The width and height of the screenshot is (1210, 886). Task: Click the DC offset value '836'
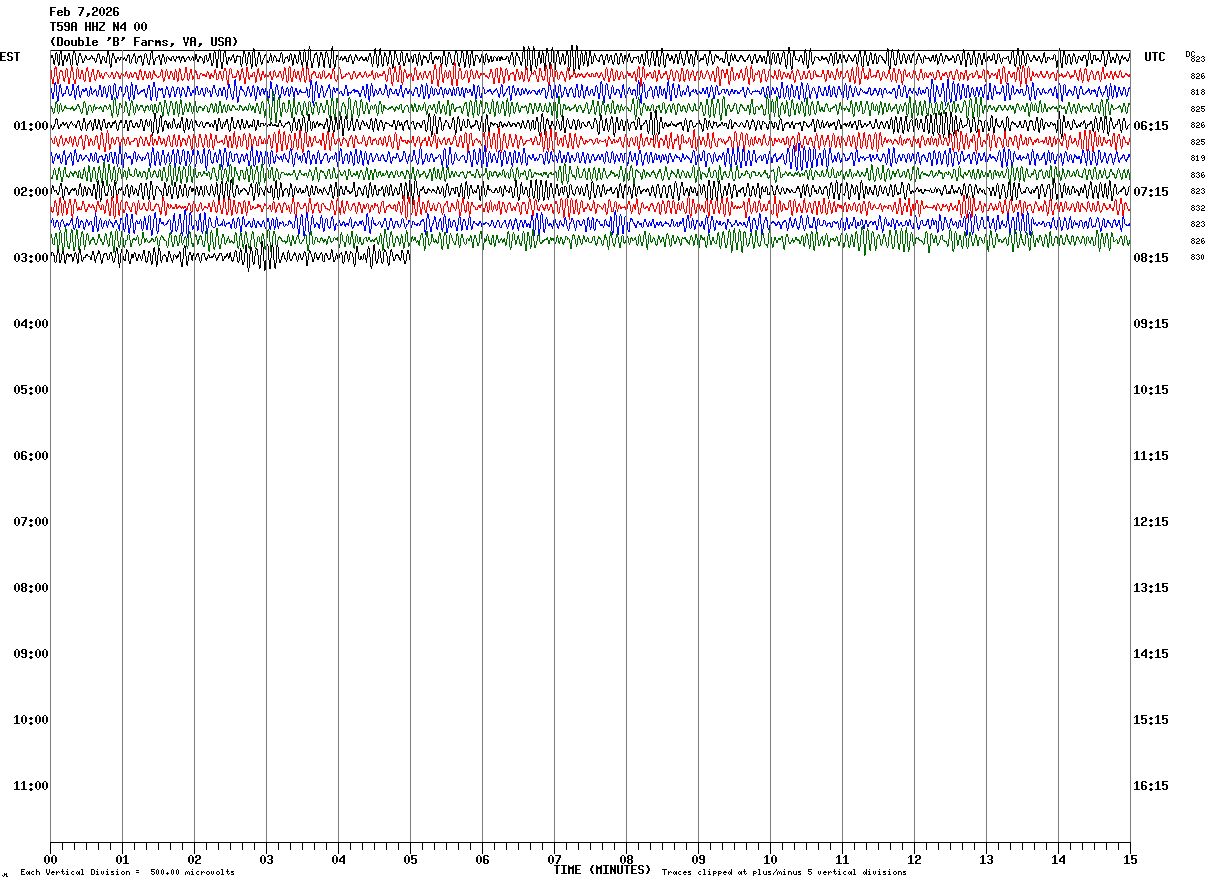(1197, 175)
